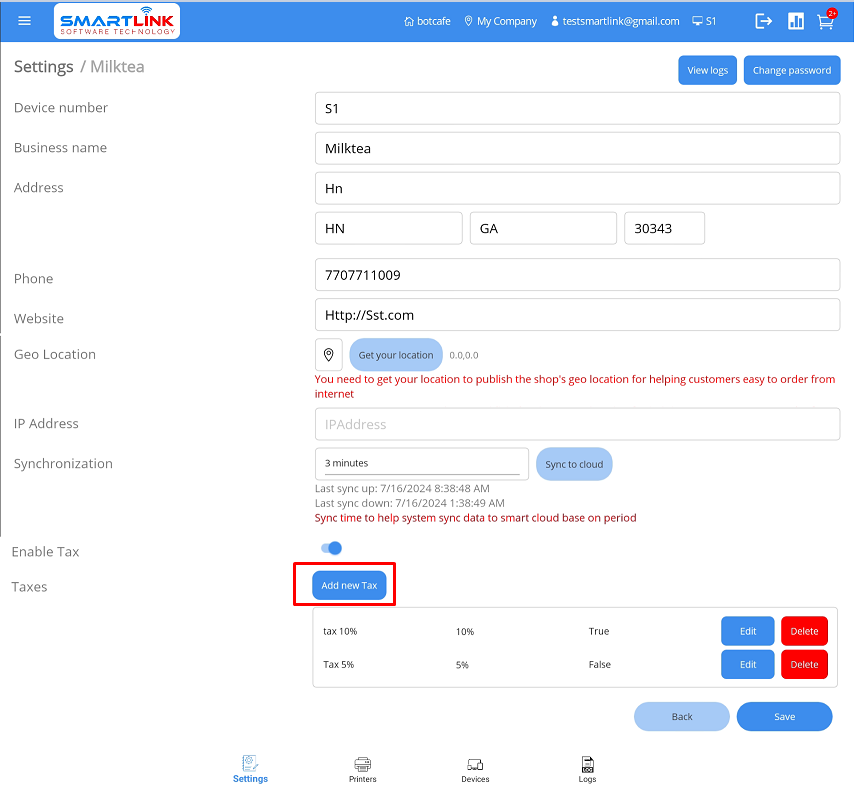854x807 pixels.
Task: Toggle the Enable Tax switch
Action: pyautogui.click(x=331, y=548)
